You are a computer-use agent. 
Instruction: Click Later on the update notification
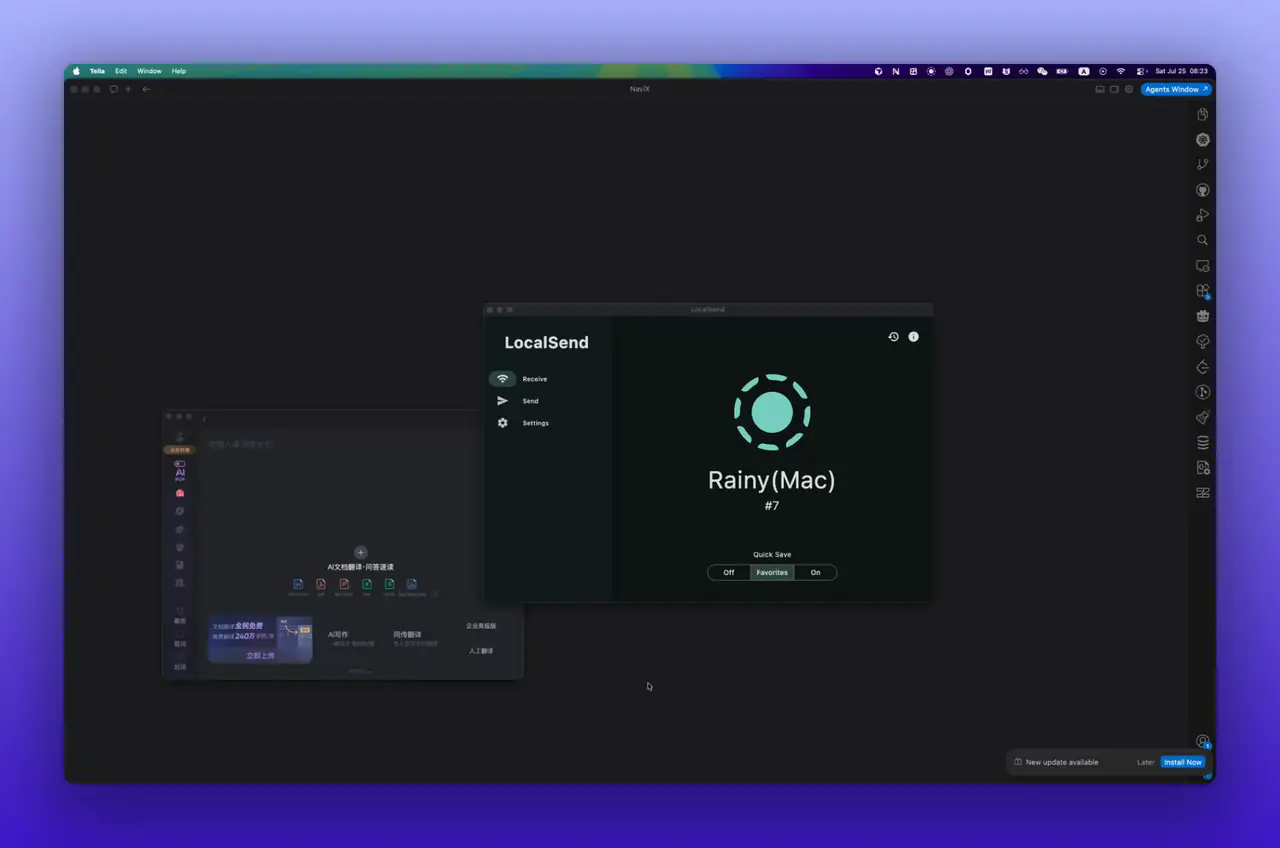pyautogui.click(x=1146, y=762)
